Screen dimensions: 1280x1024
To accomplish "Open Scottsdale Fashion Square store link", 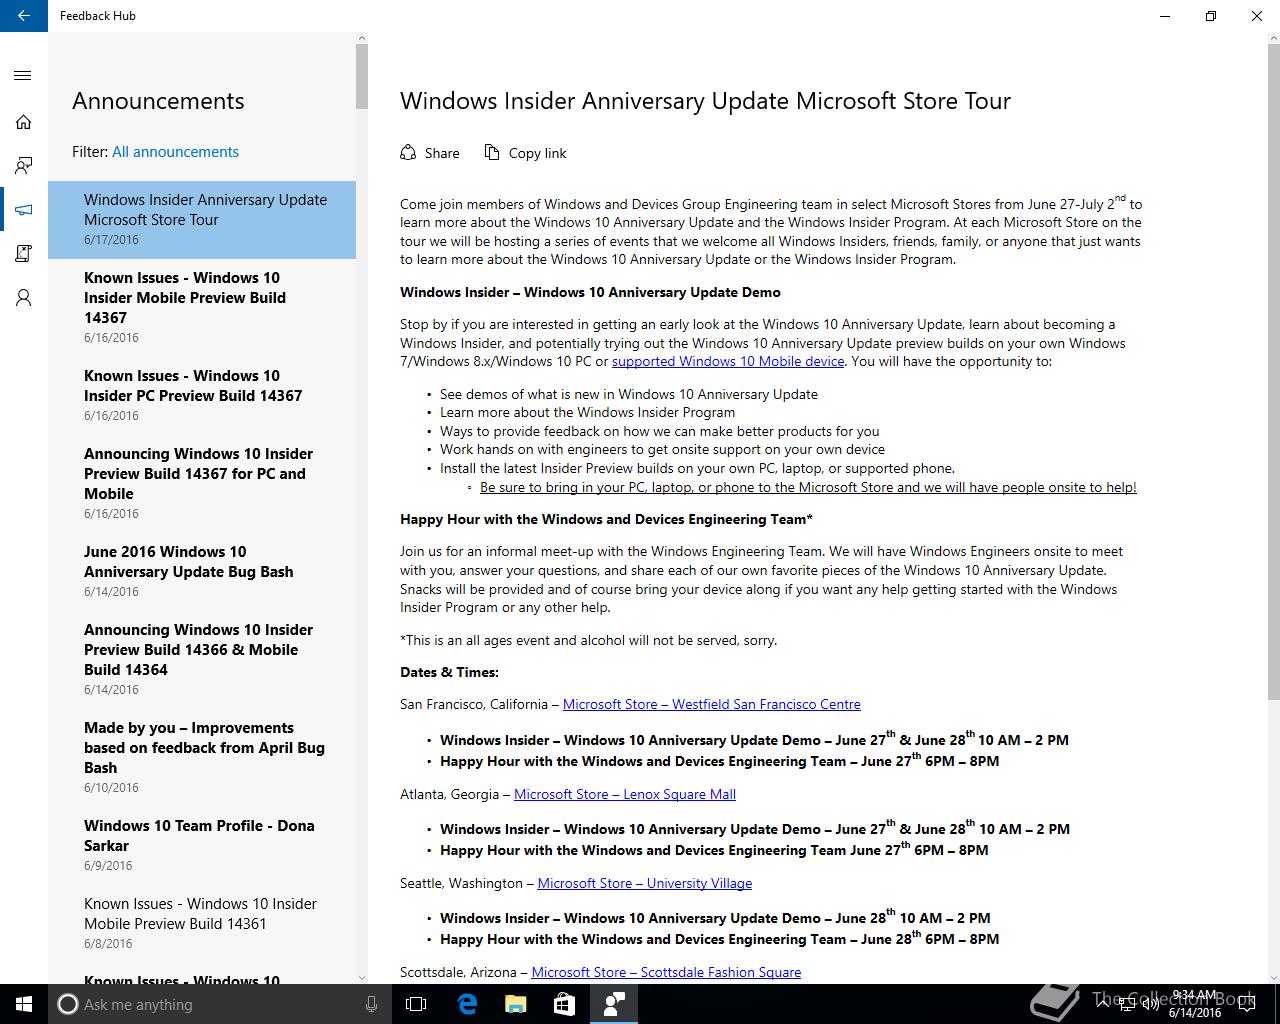I will (x=666, y=972).
